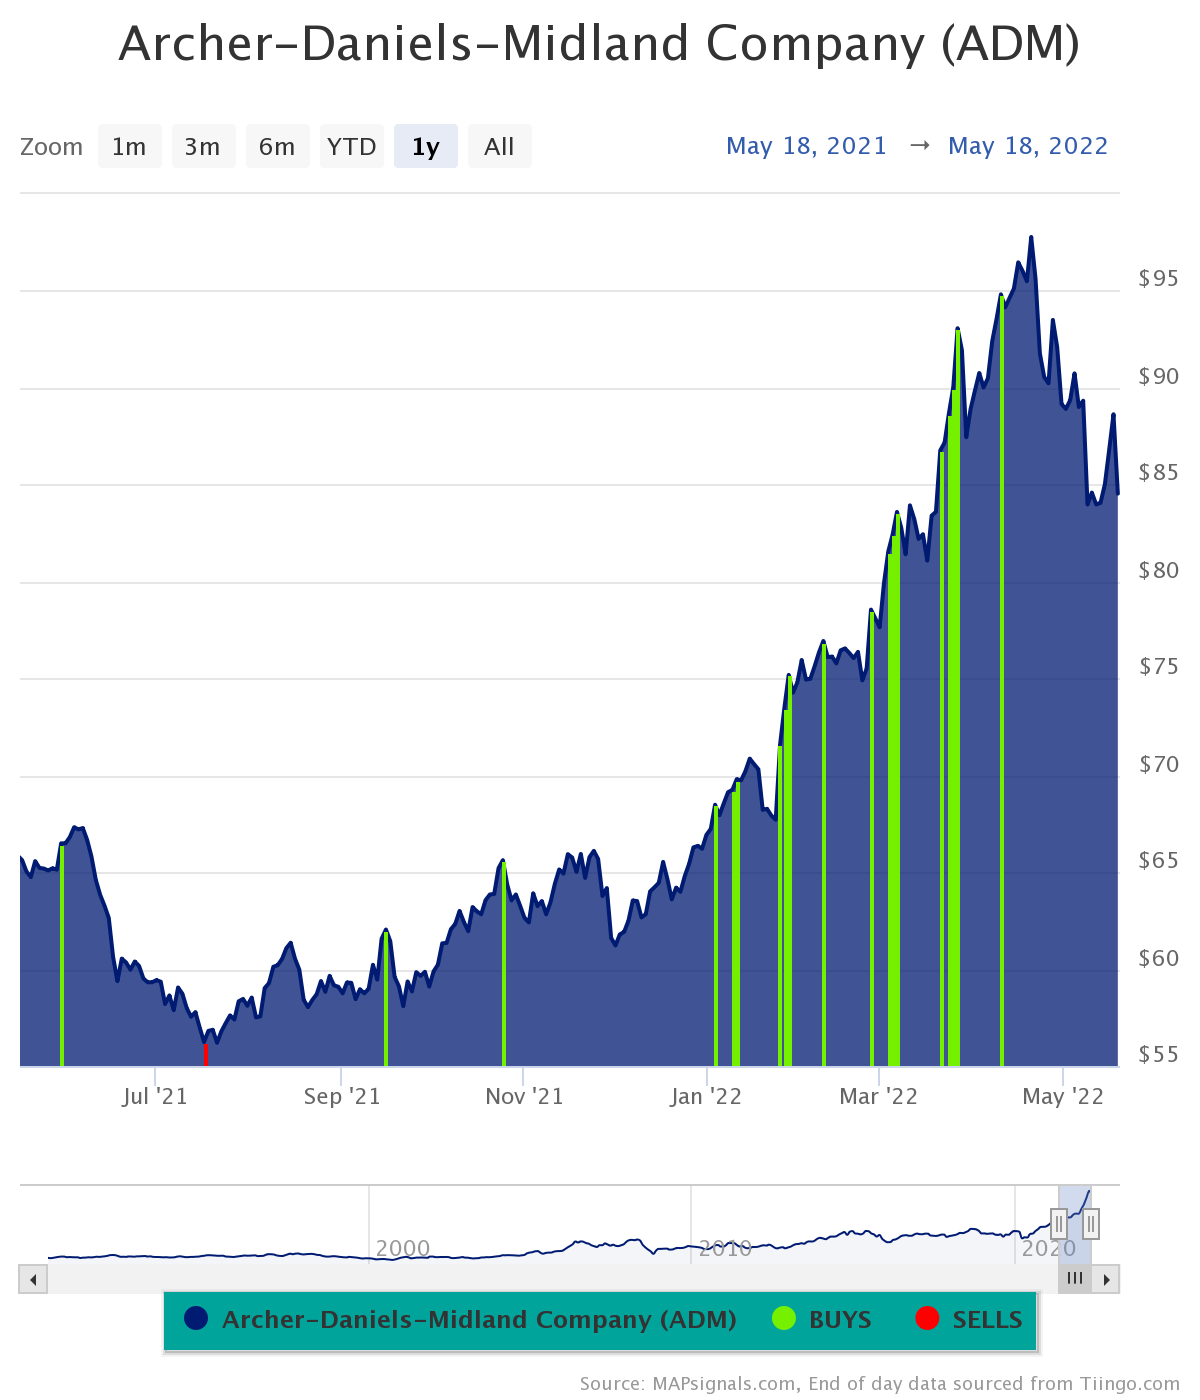The height and width of the screenshot is (1400, 1200).
Task: Click the $70 price axis label
Action: (x=1159, y=765)
